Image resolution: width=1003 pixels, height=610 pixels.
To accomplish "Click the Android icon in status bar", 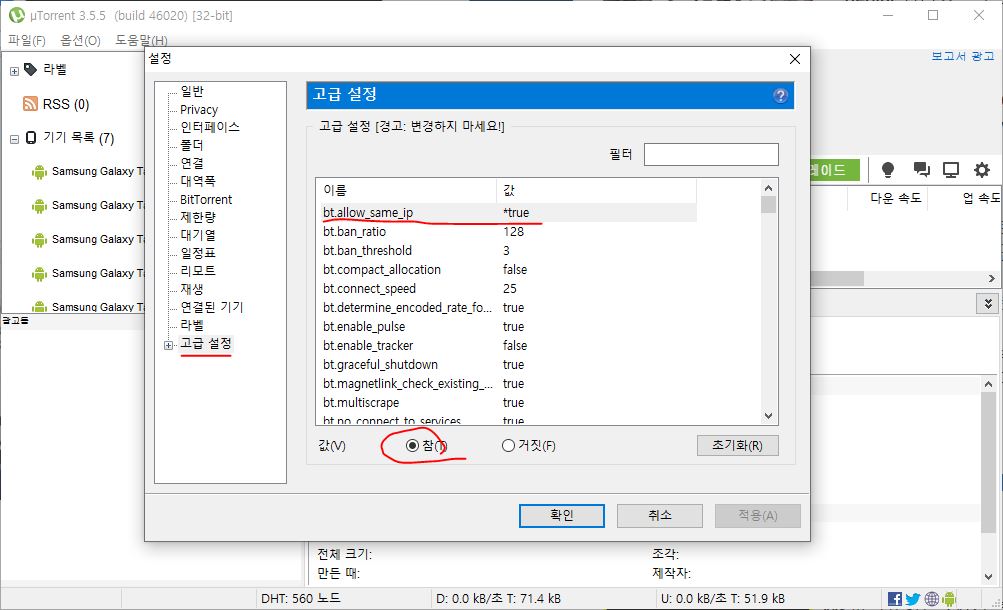I will pos(949,598).
